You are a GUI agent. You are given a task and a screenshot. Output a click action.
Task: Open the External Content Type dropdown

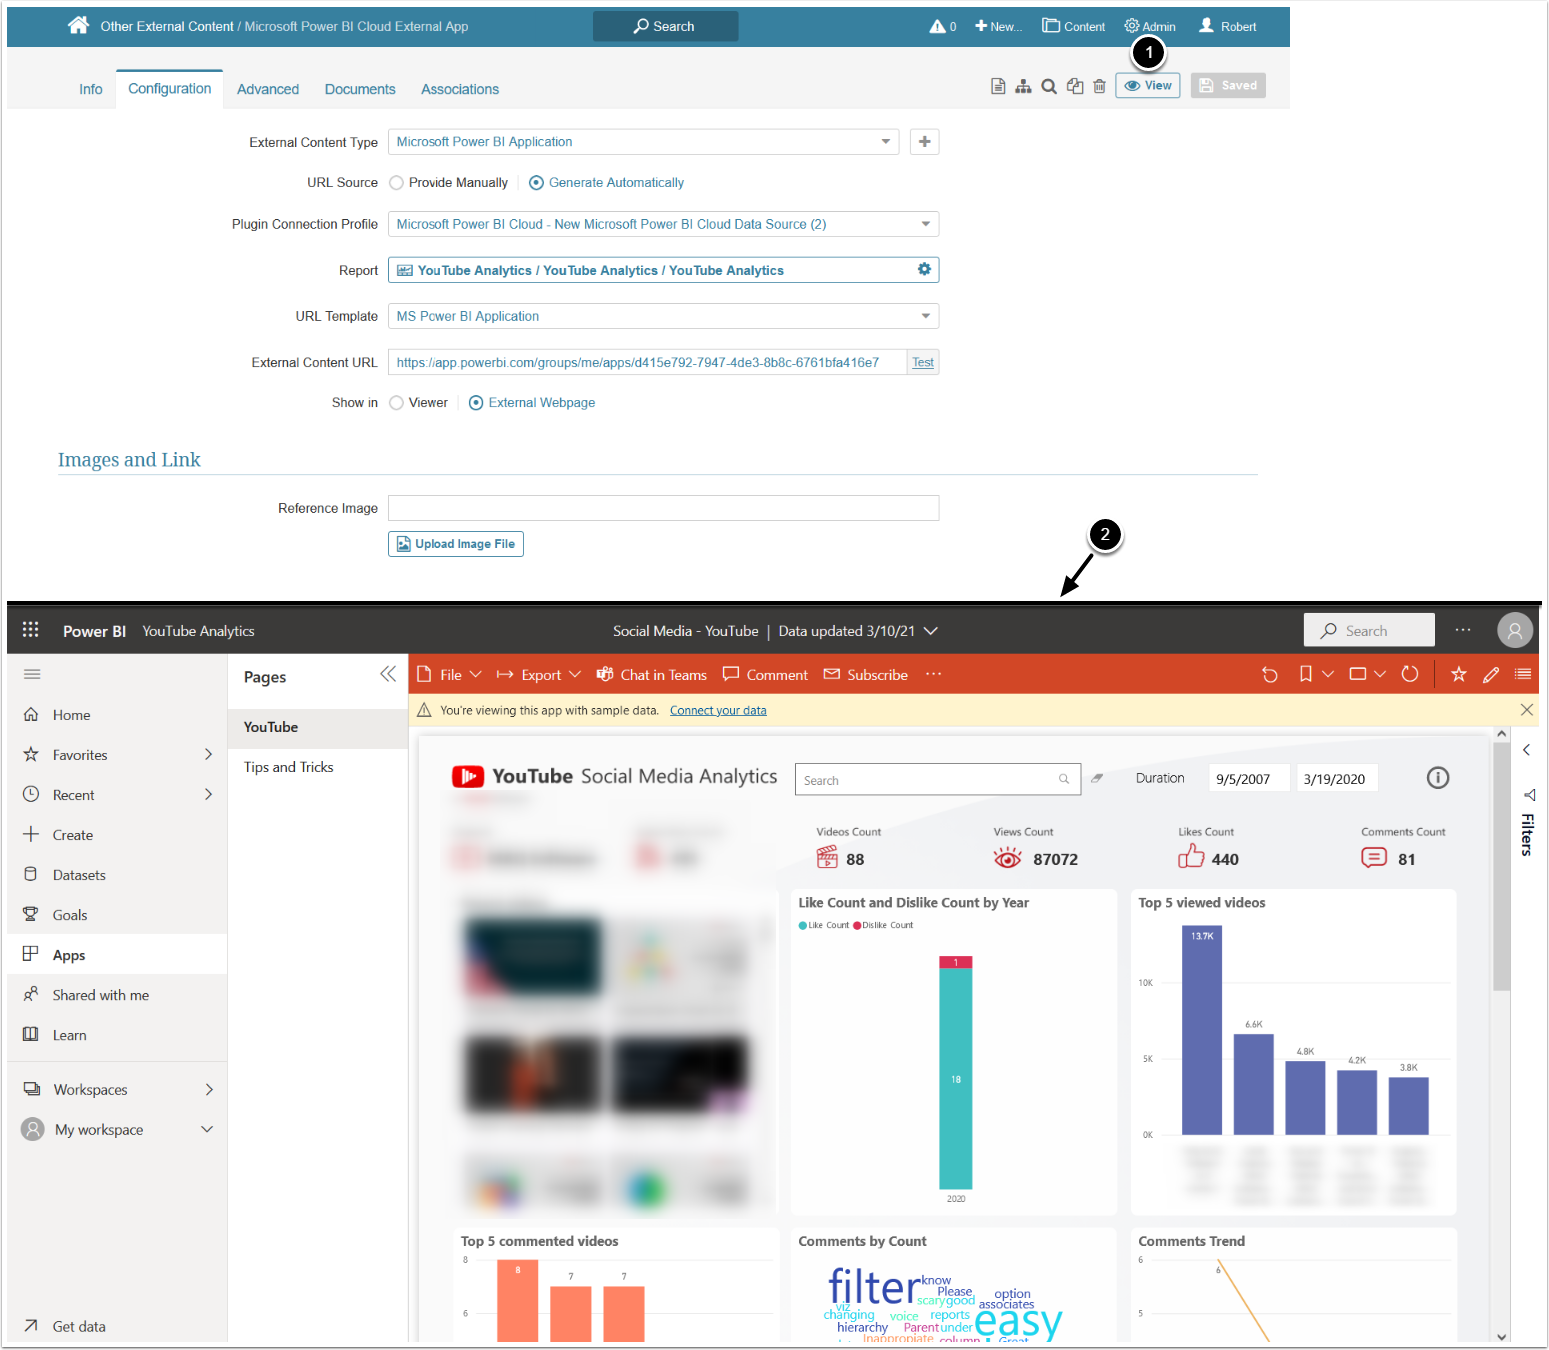tap(644, 142)
